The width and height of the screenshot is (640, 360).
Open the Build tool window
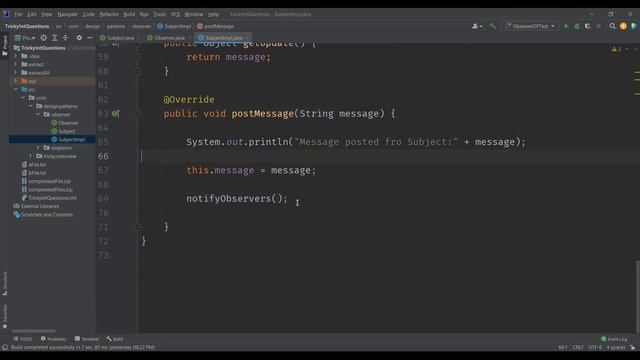pyautogui.click(x=115, y=339)
